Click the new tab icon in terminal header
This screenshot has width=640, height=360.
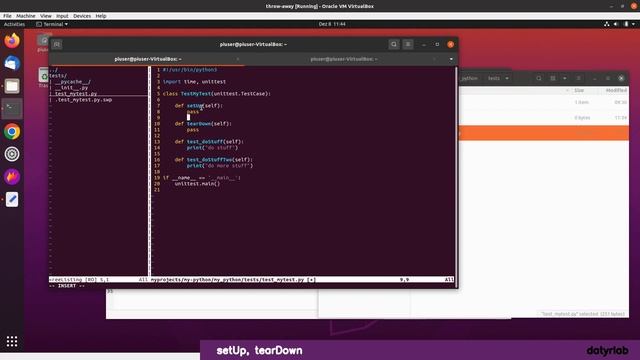57,44
